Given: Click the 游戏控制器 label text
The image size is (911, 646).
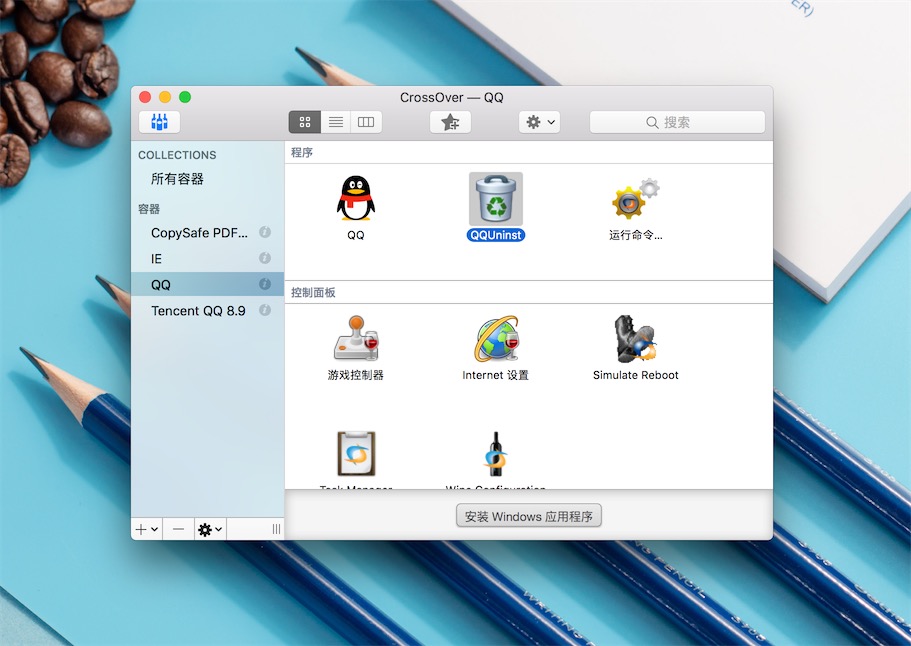Looking at the screenshot, I should click(x=356, y=375).
